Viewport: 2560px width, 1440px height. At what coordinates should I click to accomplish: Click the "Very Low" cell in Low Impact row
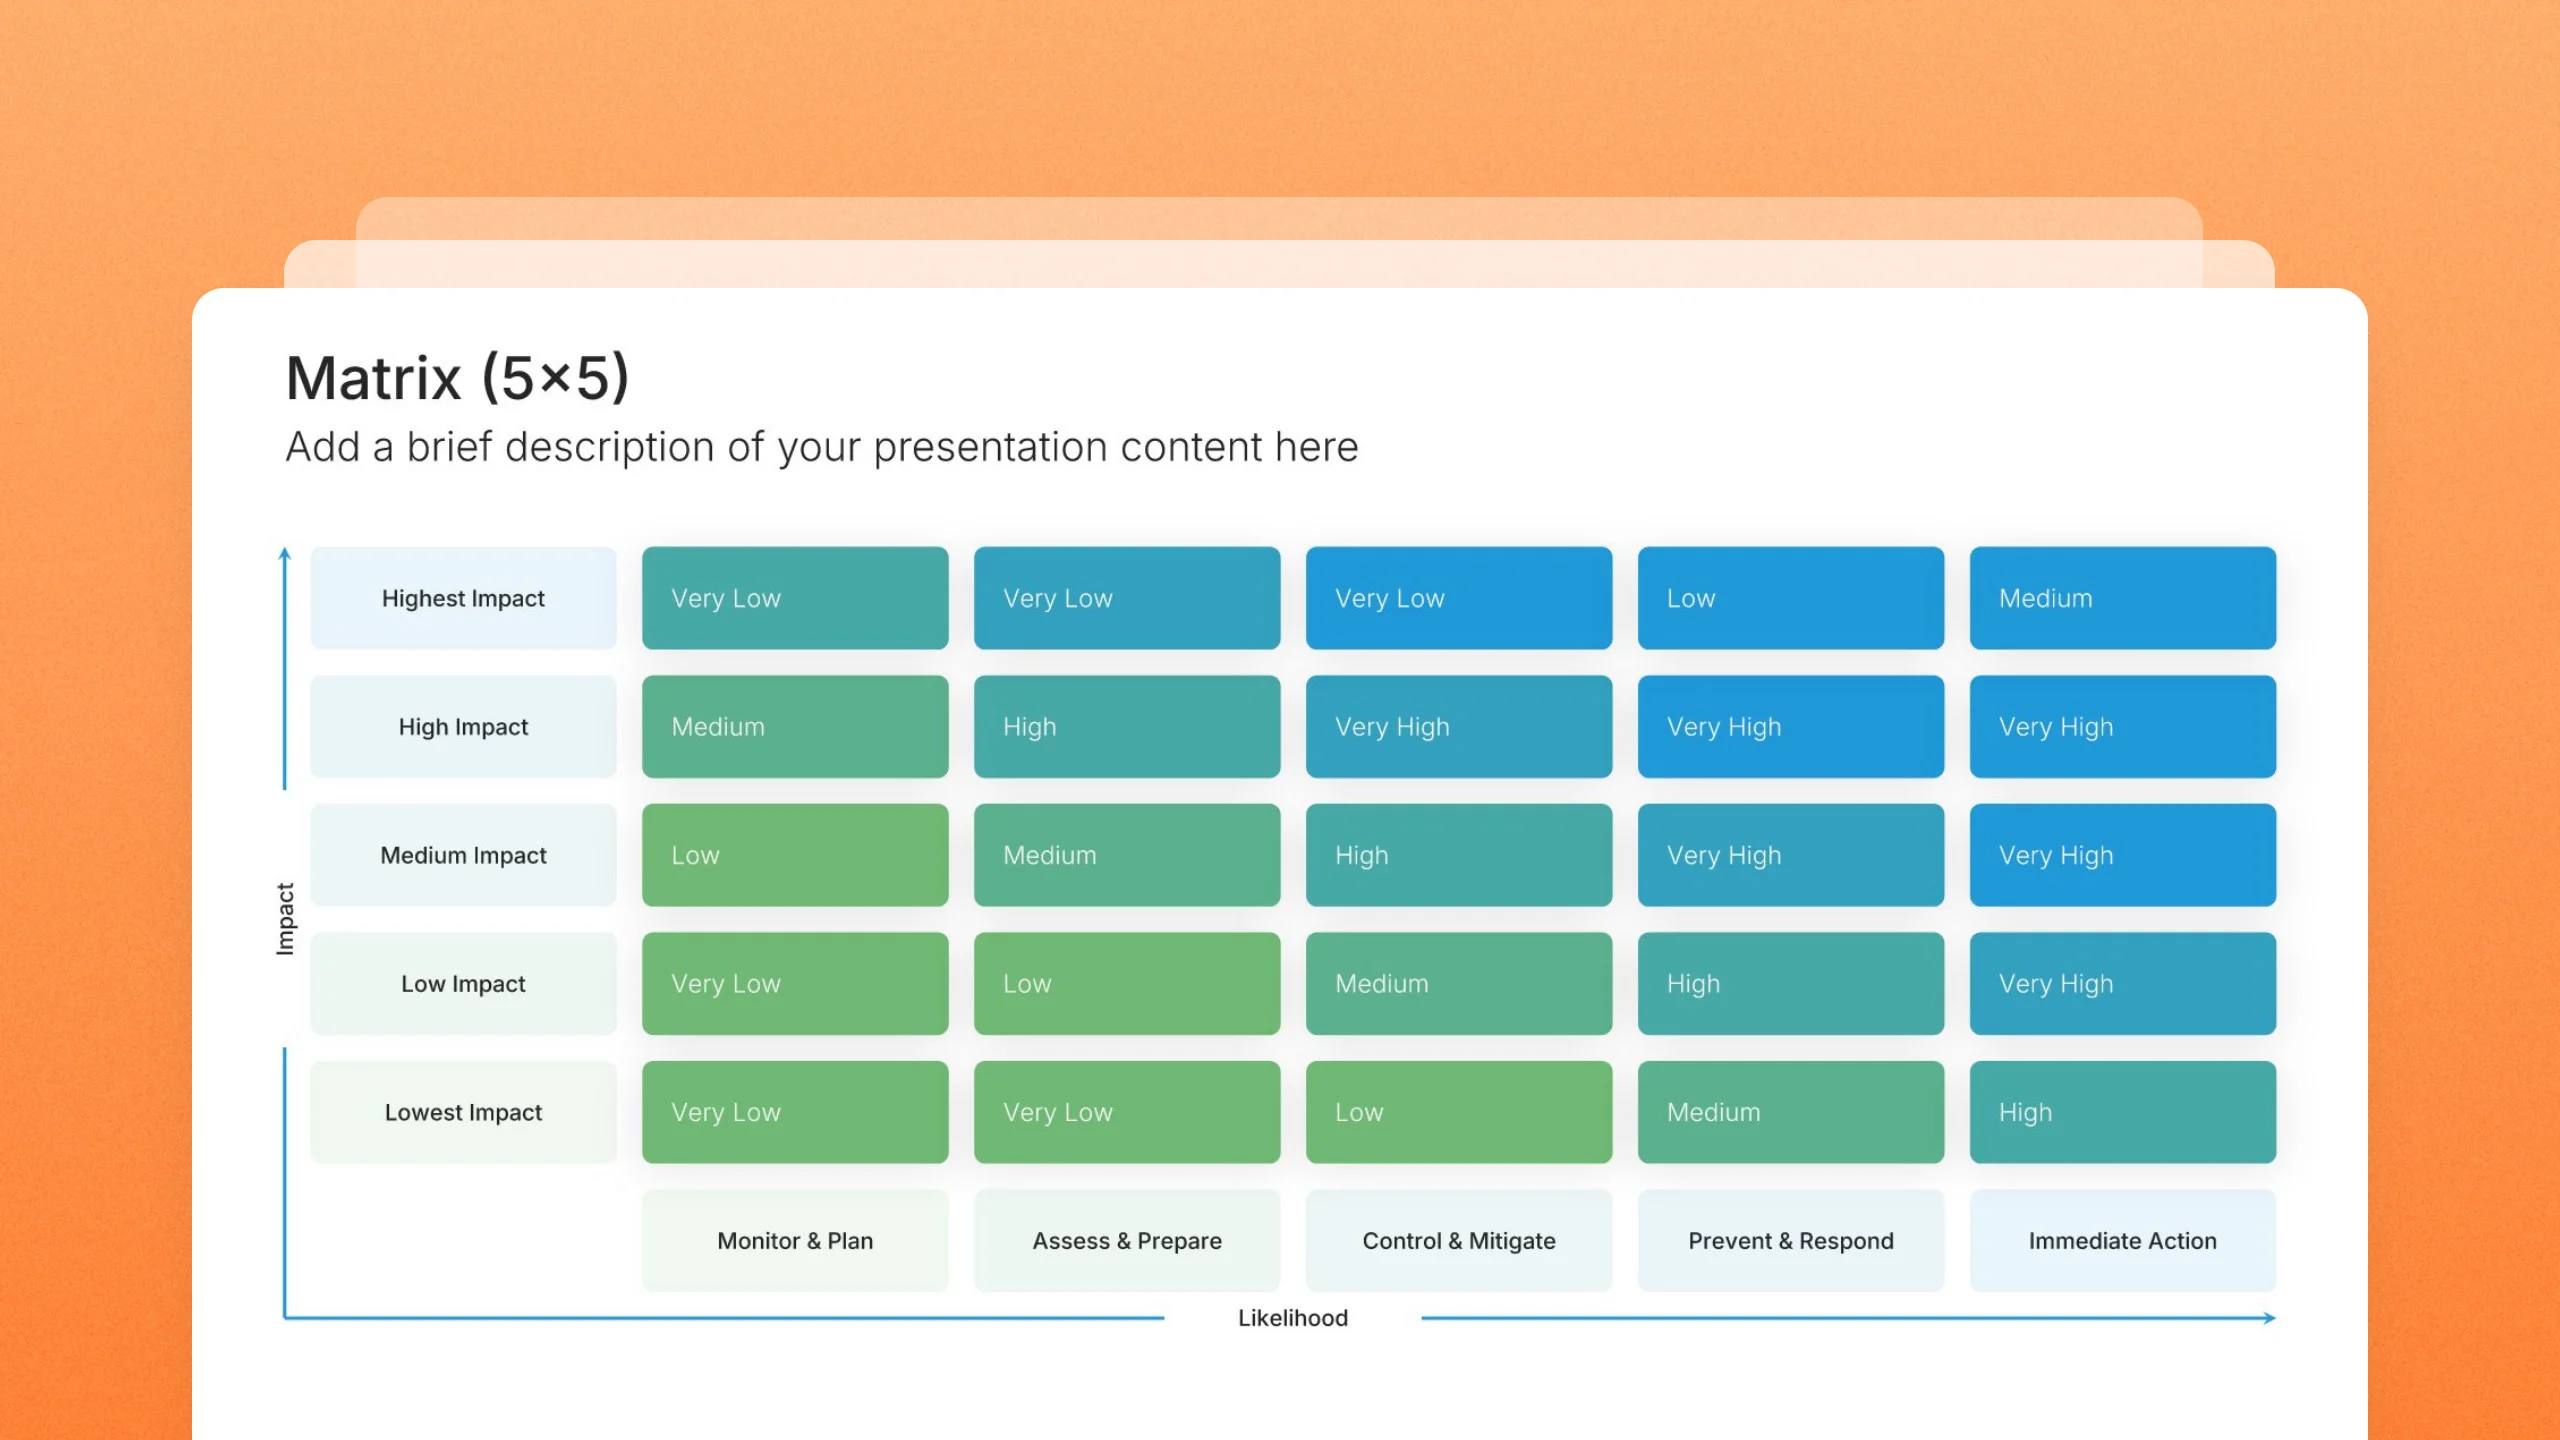pos(795,984)
